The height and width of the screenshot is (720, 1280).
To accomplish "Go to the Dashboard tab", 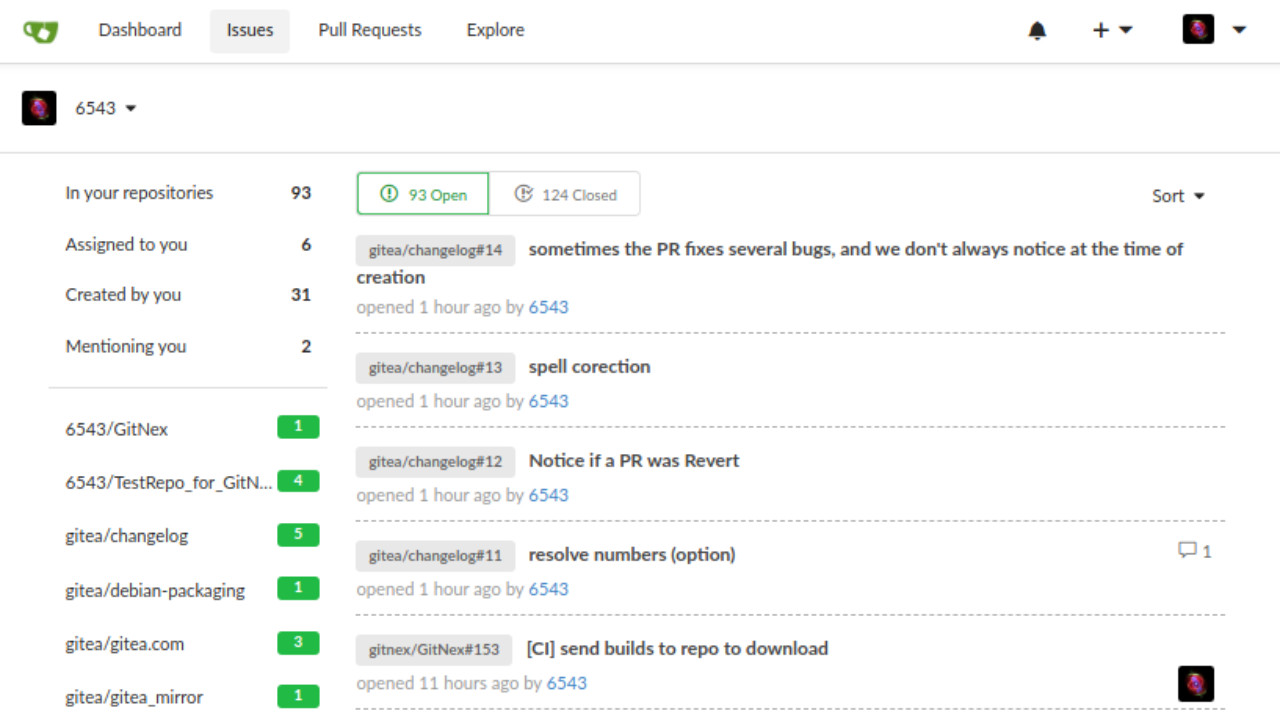I will coord(140,30).
